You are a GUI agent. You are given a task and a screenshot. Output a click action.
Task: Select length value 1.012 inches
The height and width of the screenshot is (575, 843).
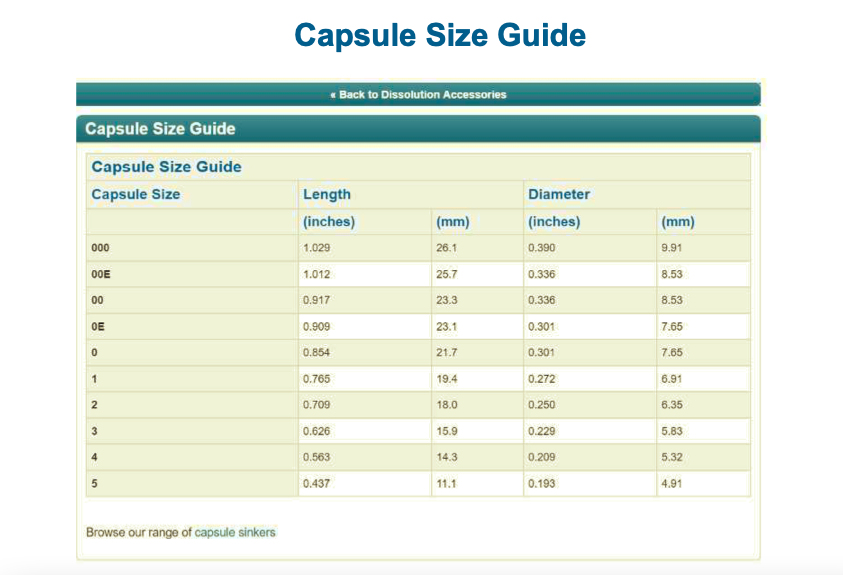[316, 274]
